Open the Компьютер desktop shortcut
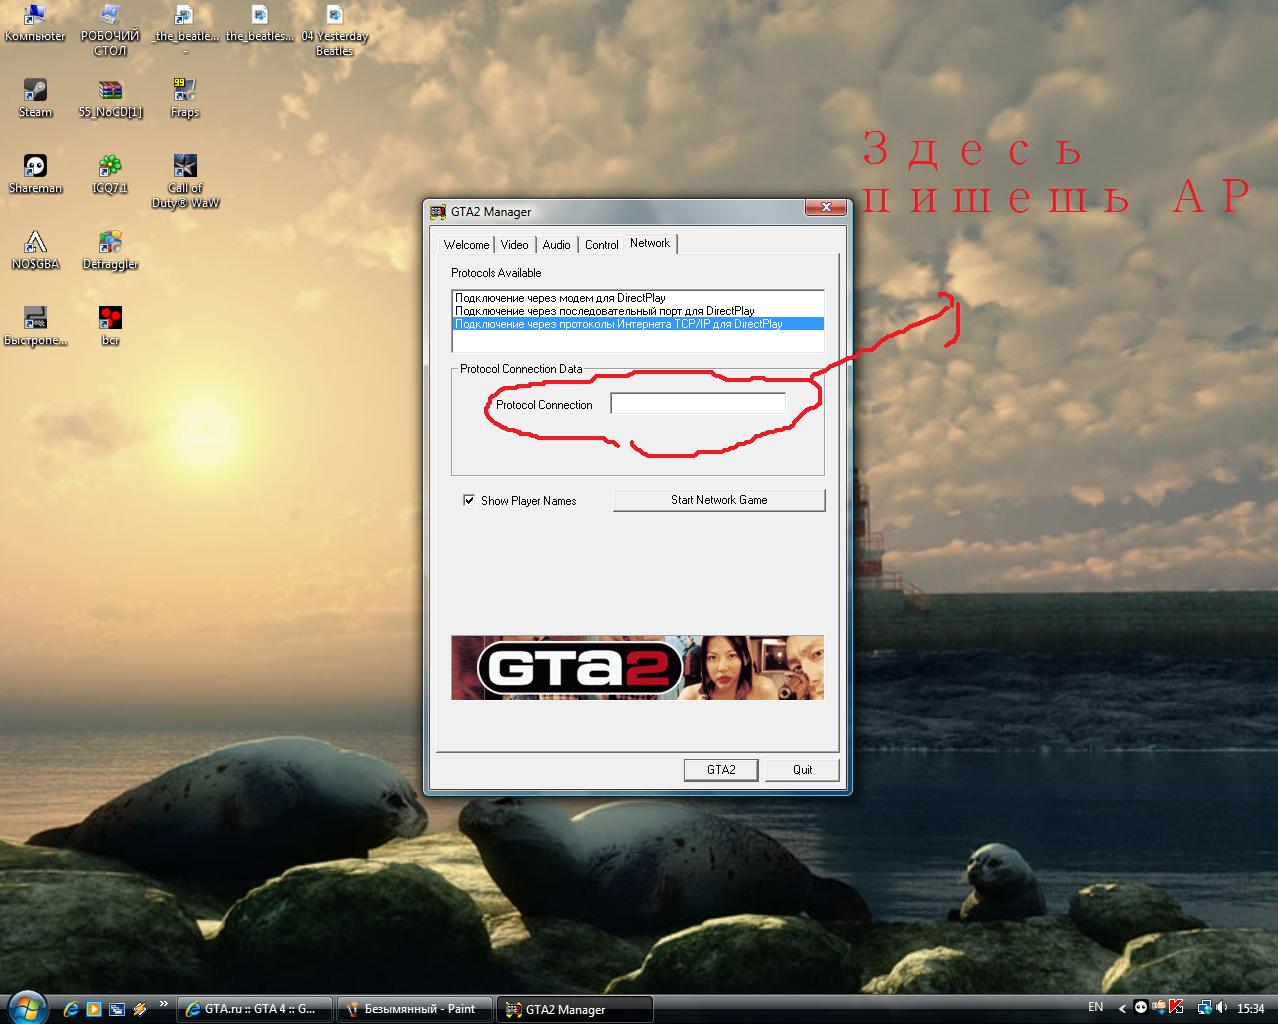1278x1024 pixels. [x=35, y=24]
